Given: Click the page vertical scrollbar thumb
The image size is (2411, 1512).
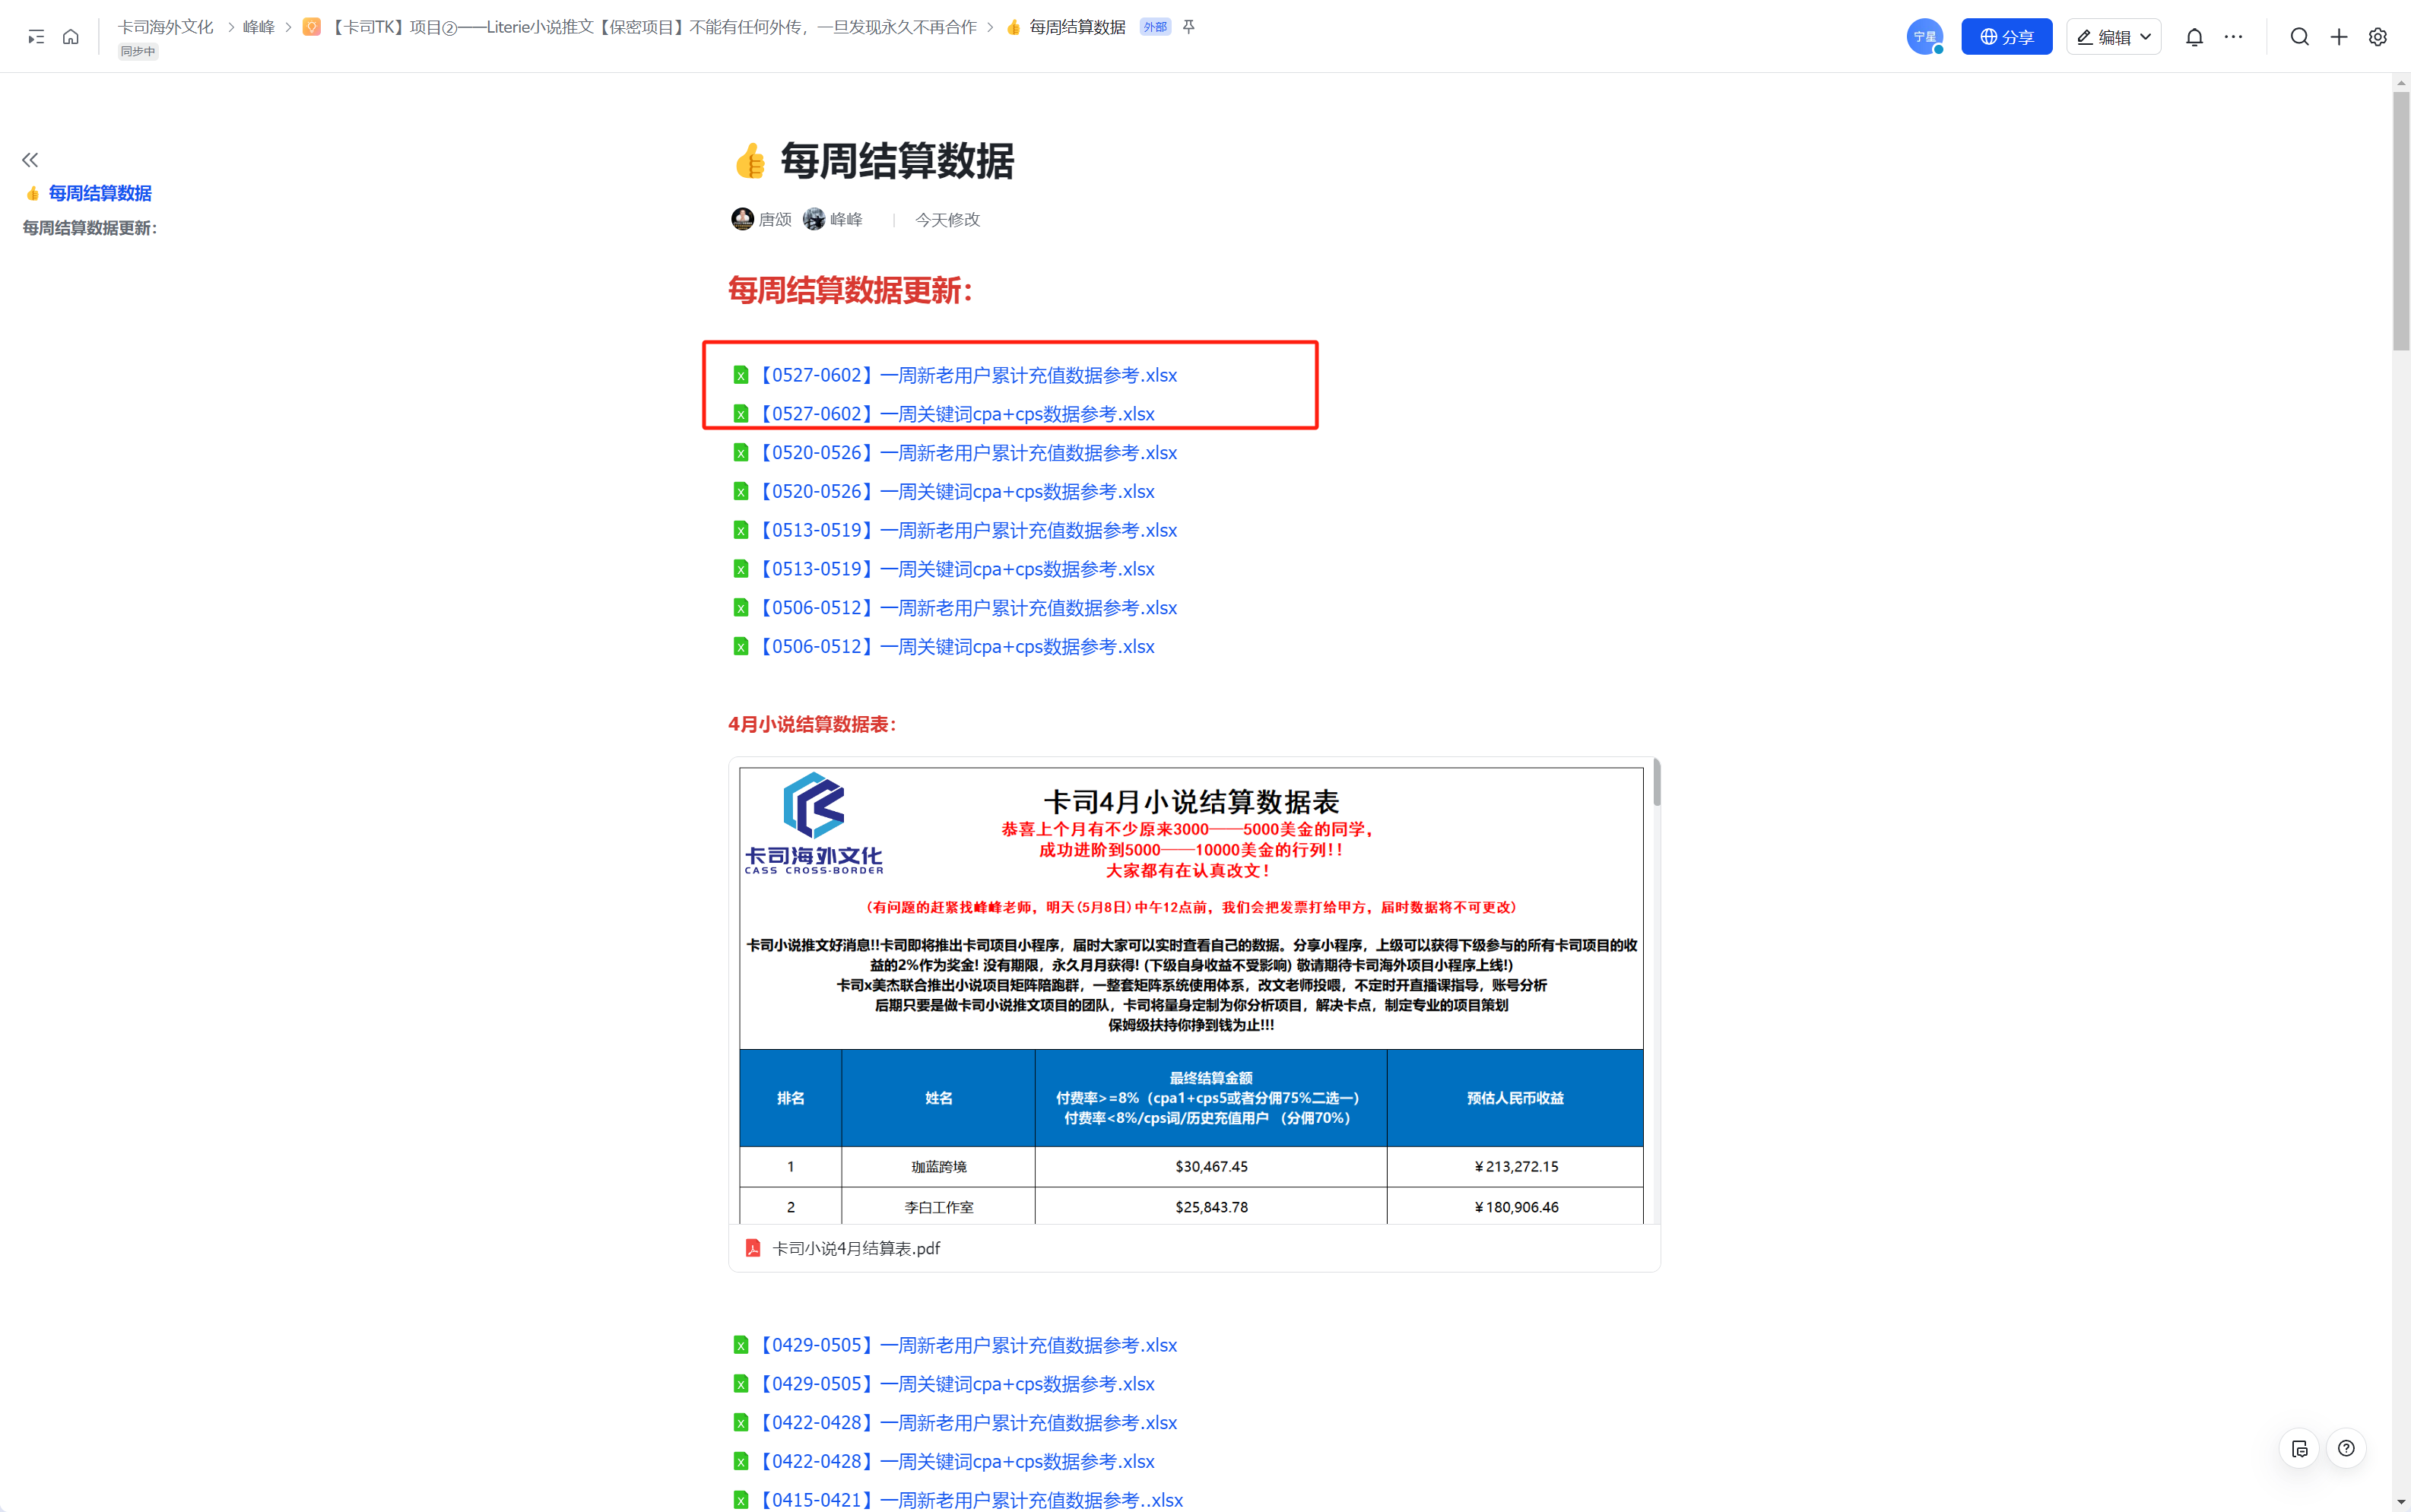Looking at the screenshot, I should click(x=2401, y=222).
